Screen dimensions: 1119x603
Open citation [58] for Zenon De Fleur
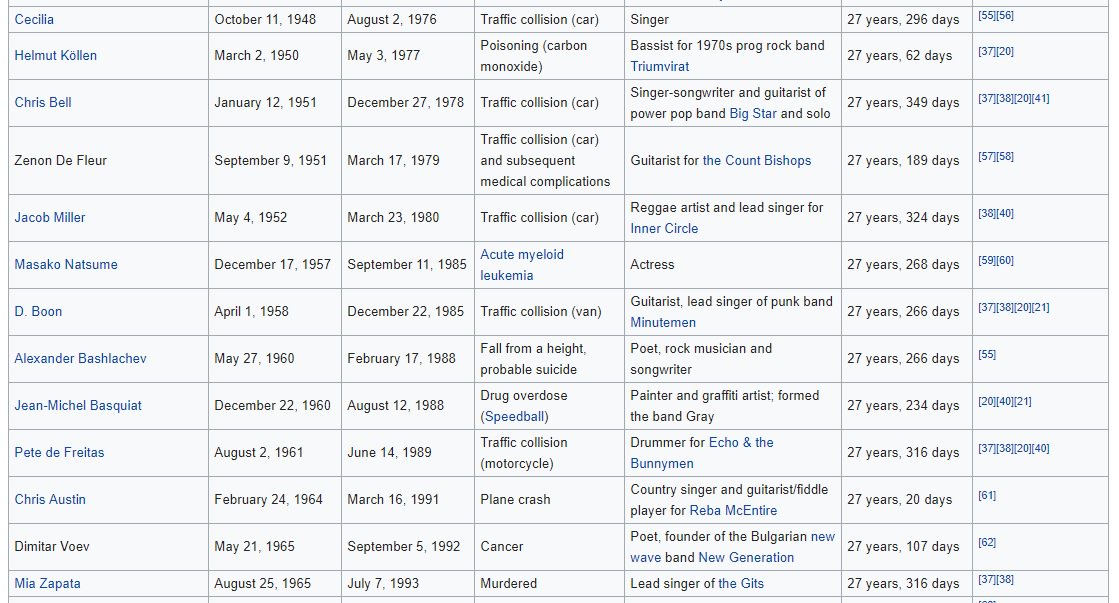[1005, 156]
